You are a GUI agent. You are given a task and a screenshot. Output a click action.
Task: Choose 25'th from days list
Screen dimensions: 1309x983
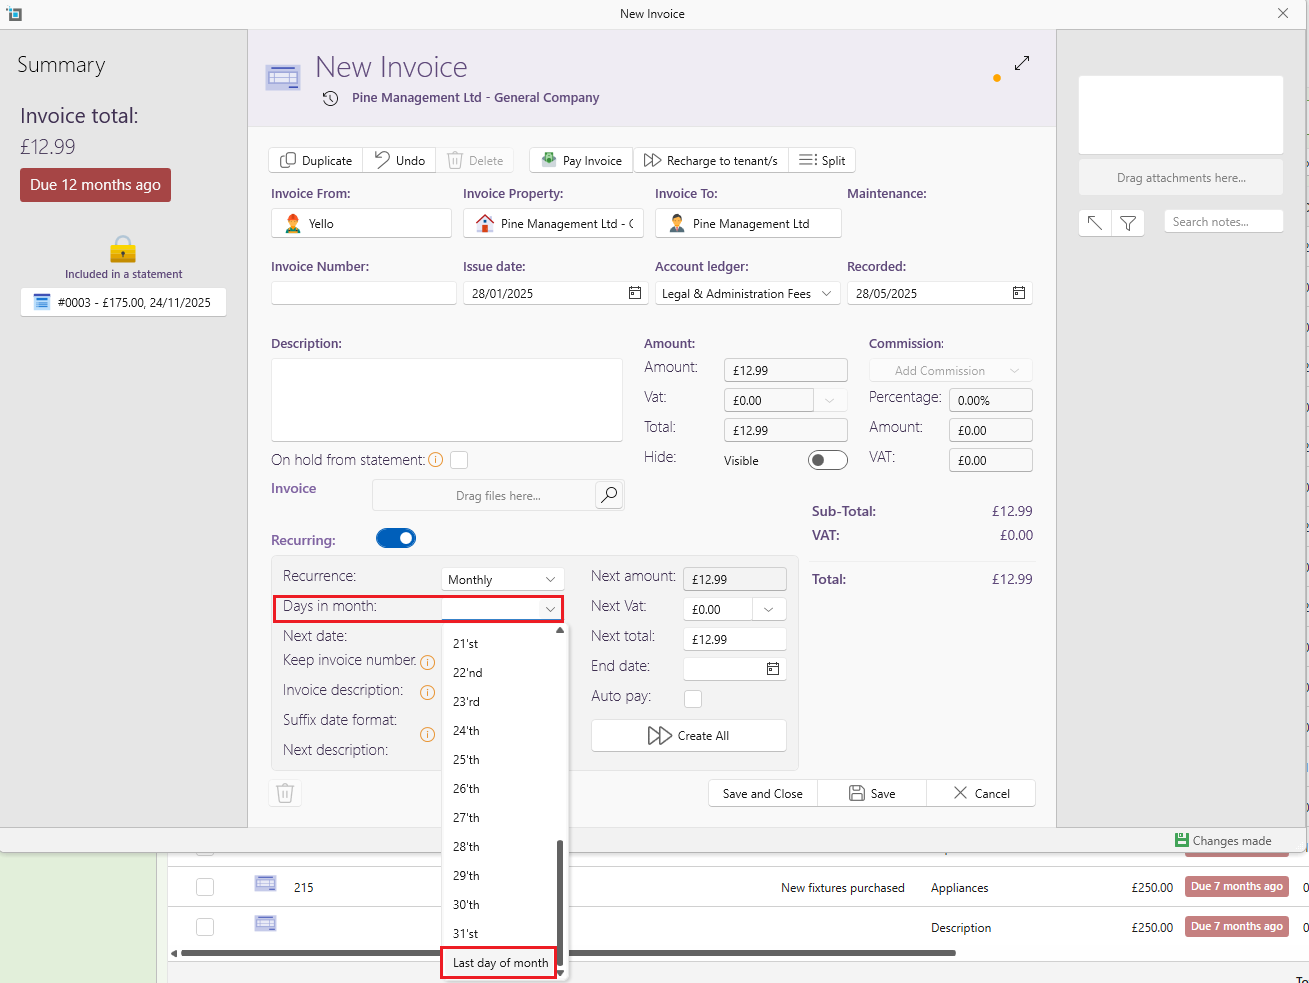[466, 760]
